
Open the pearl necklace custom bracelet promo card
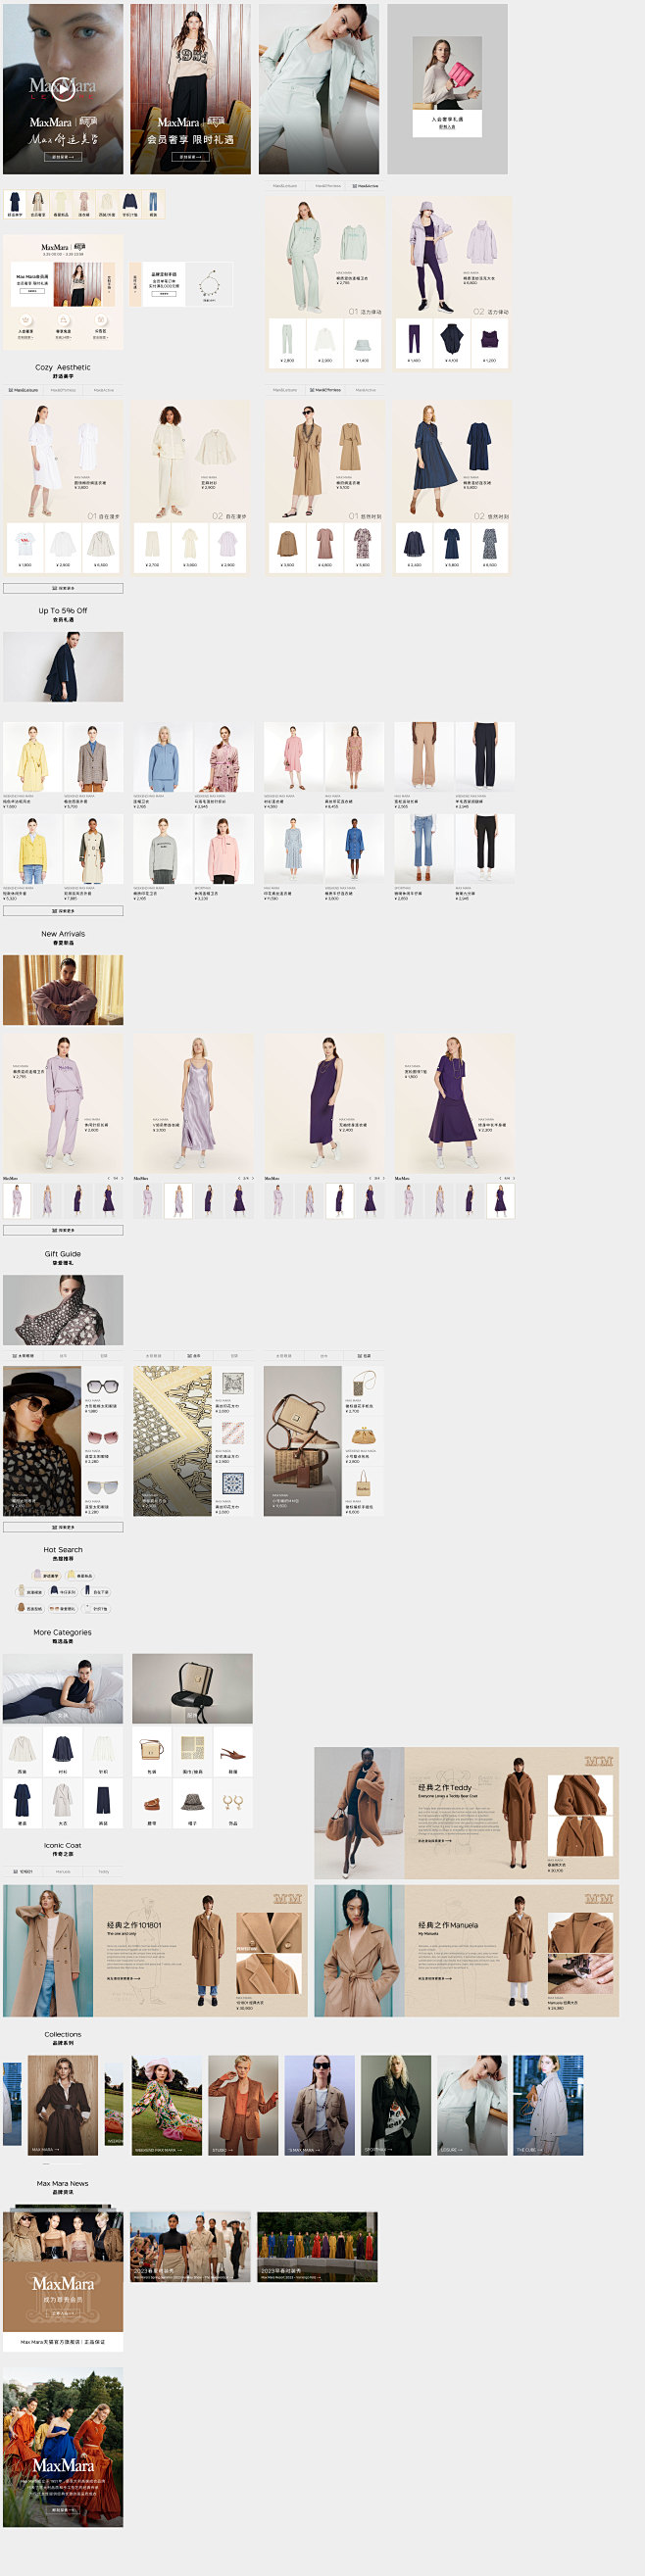[x=190, y=284]
